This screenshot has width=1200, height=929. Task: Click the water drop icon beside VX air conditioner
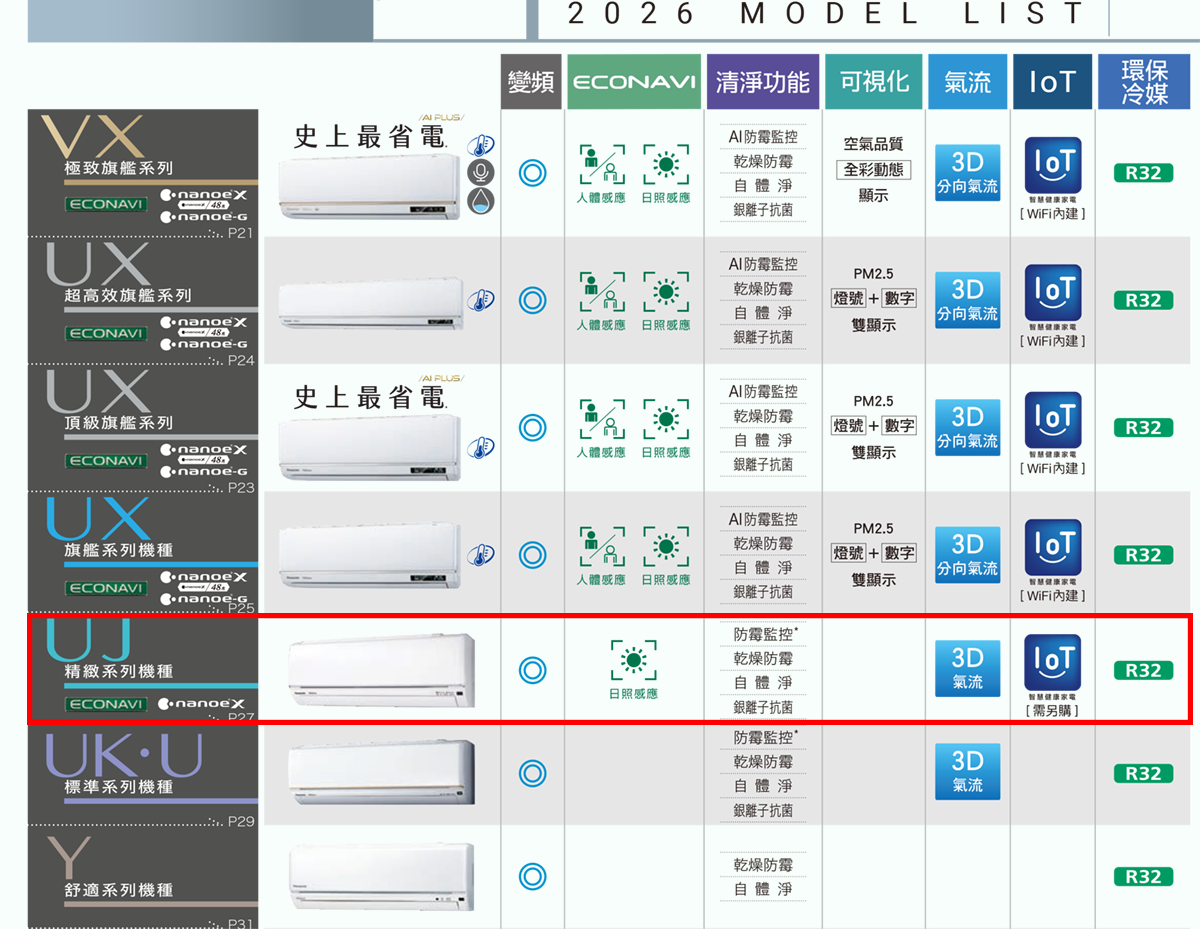pos(481,200)
